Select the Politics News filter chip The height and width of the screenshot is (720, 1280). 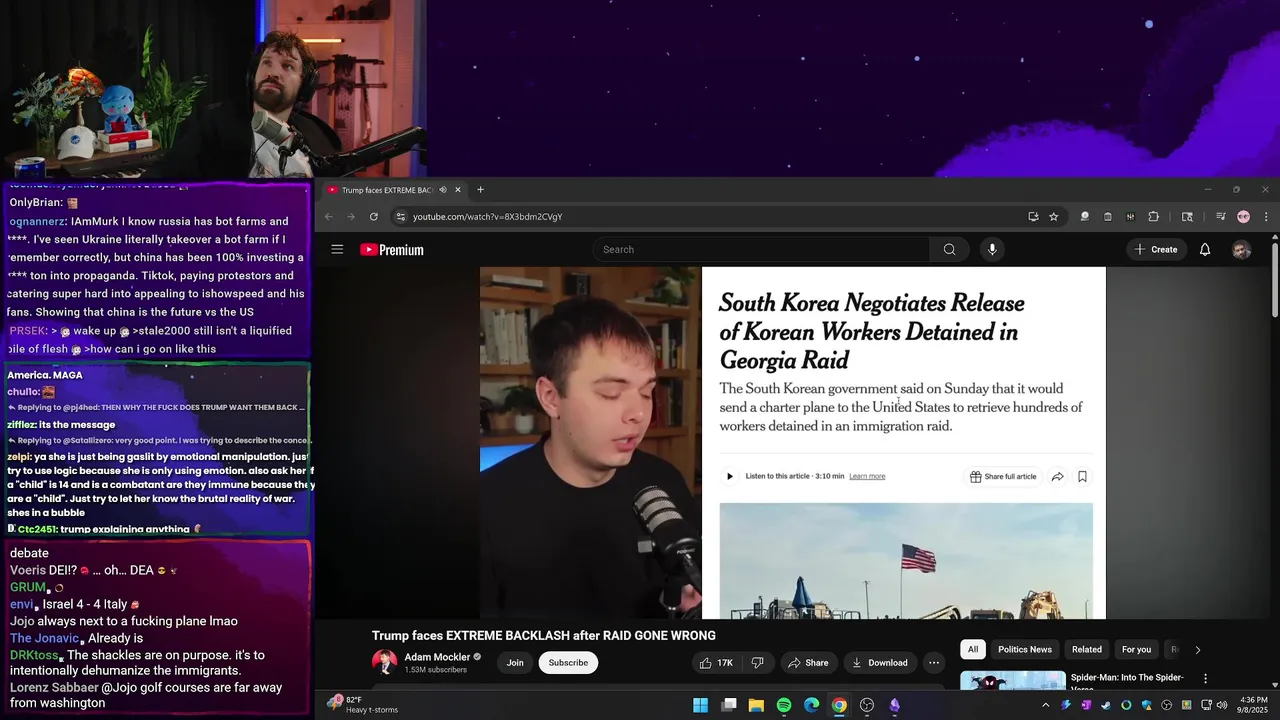[x=1025, y=649]
